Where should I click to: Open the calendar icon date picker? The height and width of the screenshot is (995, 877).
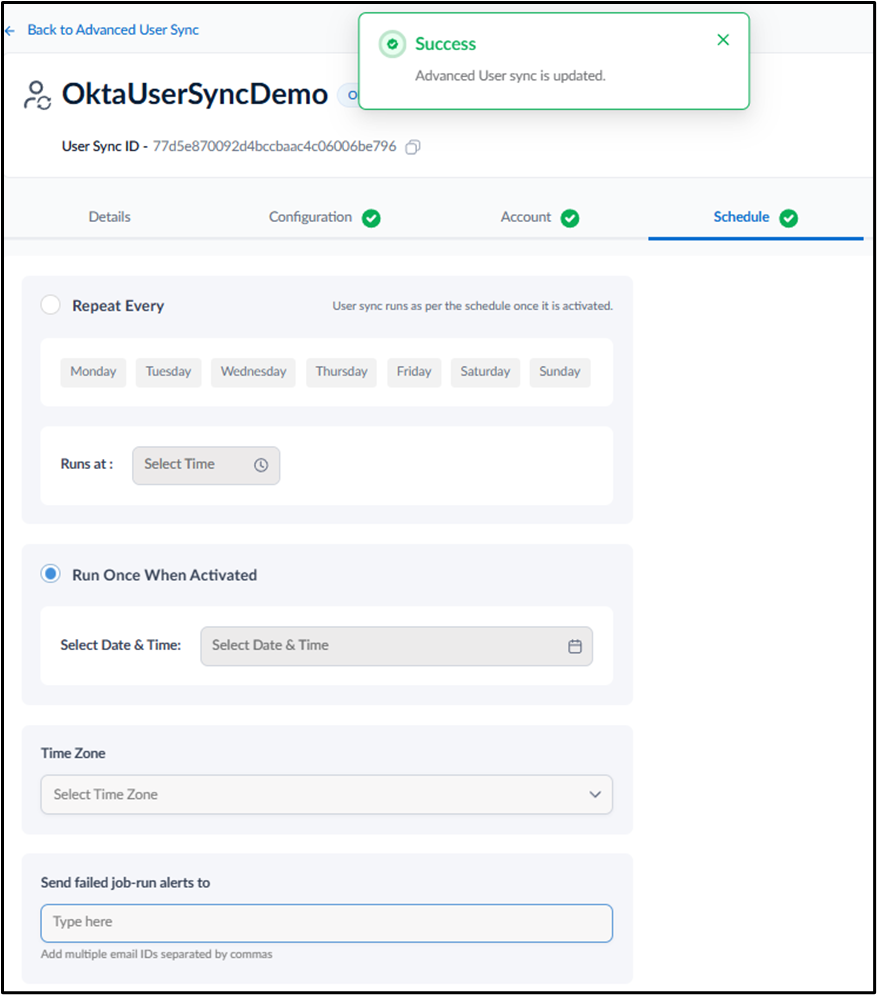click(575, 647)
